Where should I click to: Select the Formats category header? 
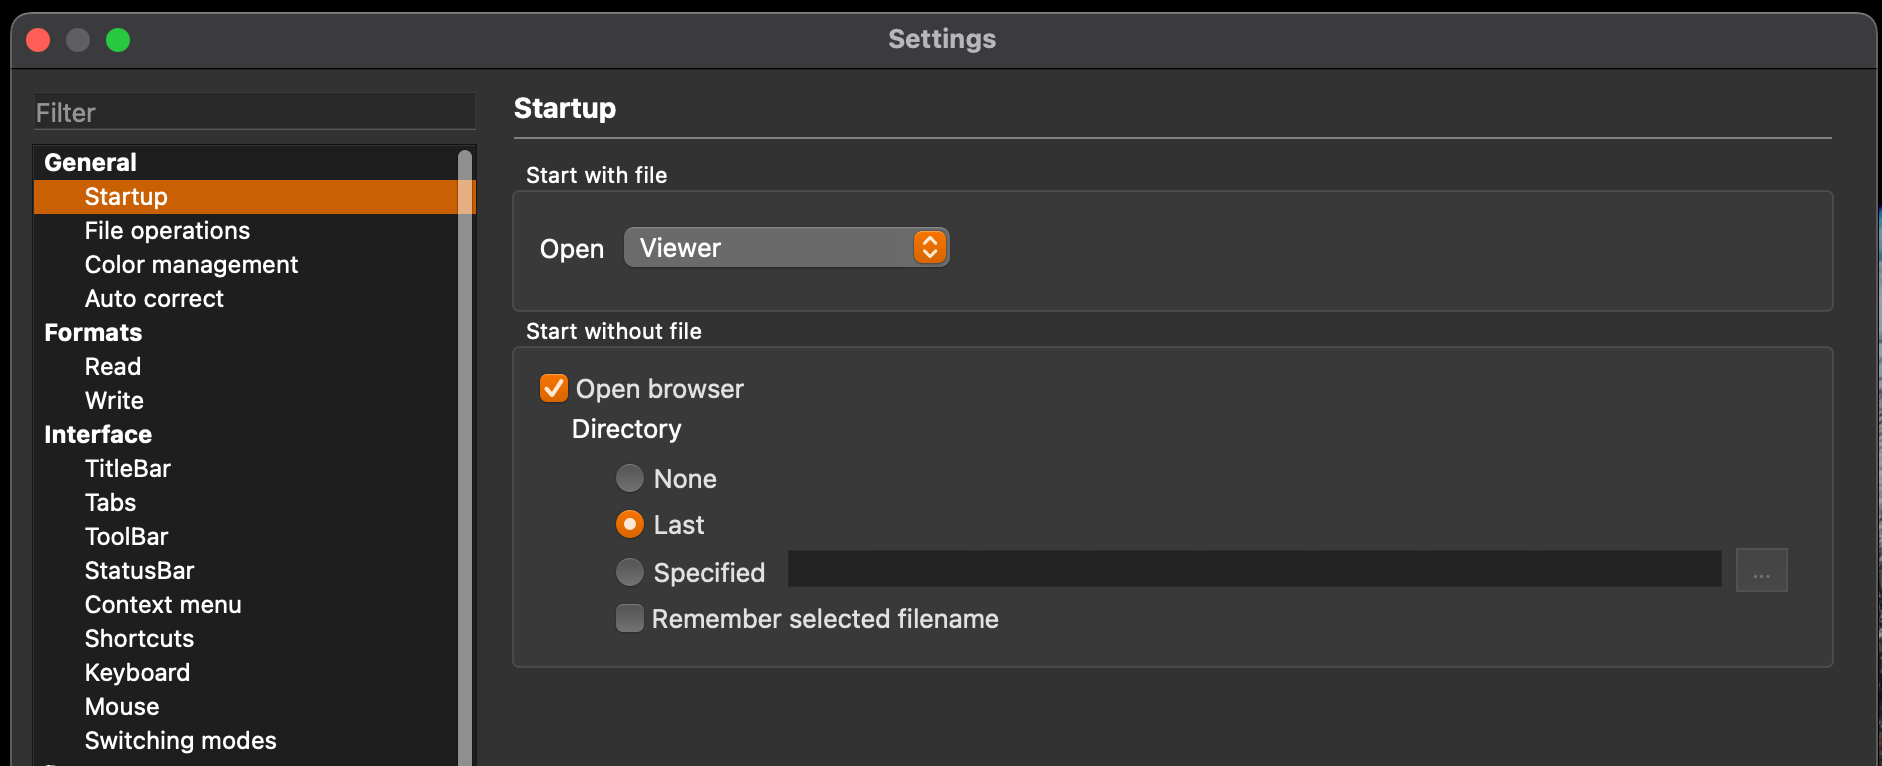[x=93, y=333]
